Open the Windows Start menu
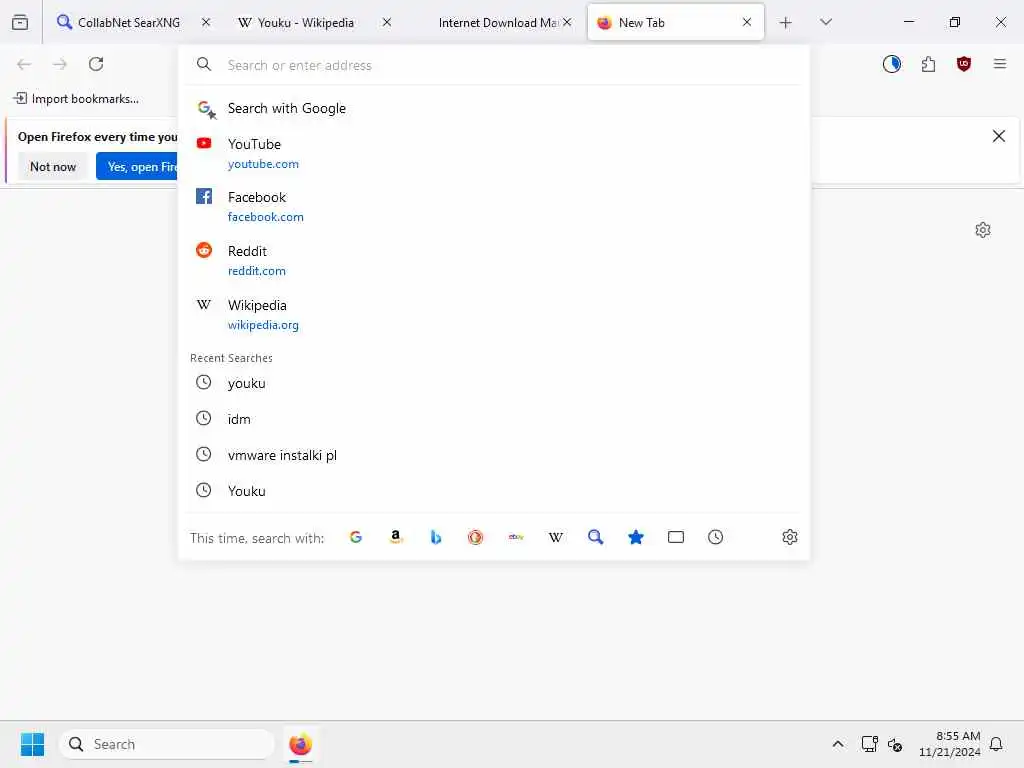The width and height of the screenshot is (1024, 768). click(x=32, y=744)
